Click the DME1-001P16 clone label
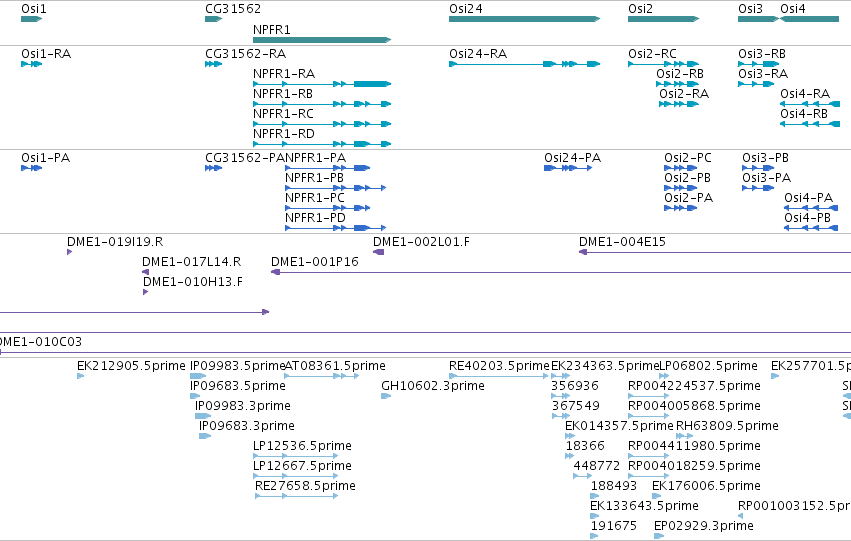Image resolution: width=851 pixels, height=541 pixels. (x=315, y=262)
